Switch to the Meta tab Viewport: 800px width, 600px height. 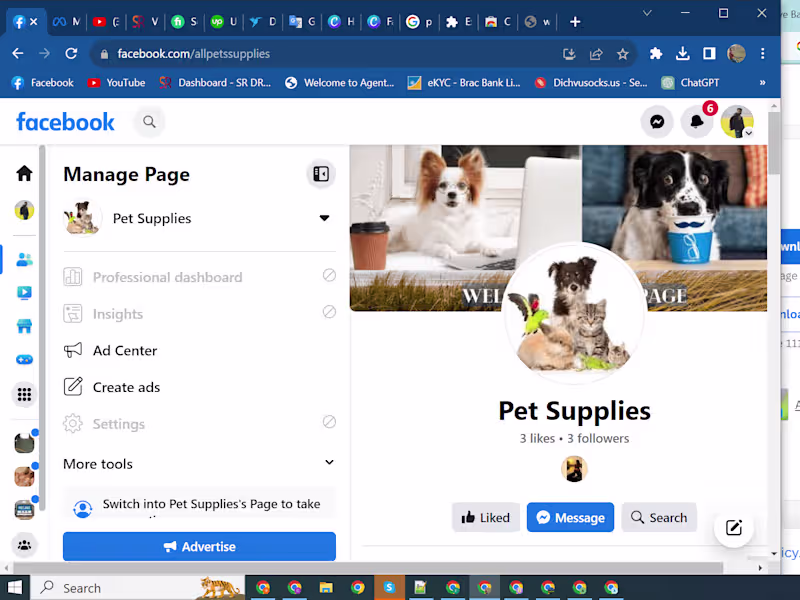(67, 21)
